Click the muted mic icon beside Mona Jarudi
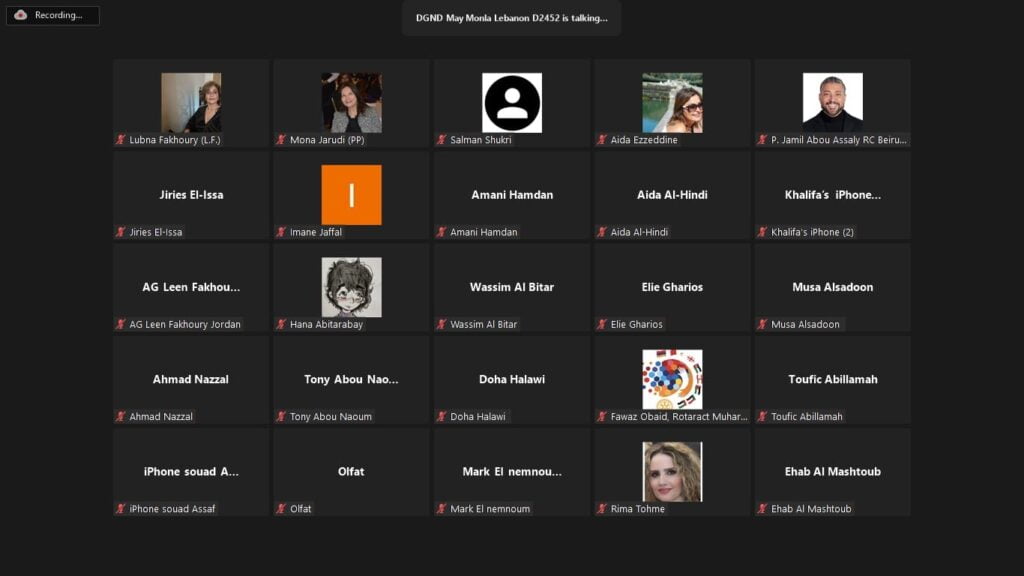Image resolution: width=1024 pixels, height=576 pixels. click(281, 140)
